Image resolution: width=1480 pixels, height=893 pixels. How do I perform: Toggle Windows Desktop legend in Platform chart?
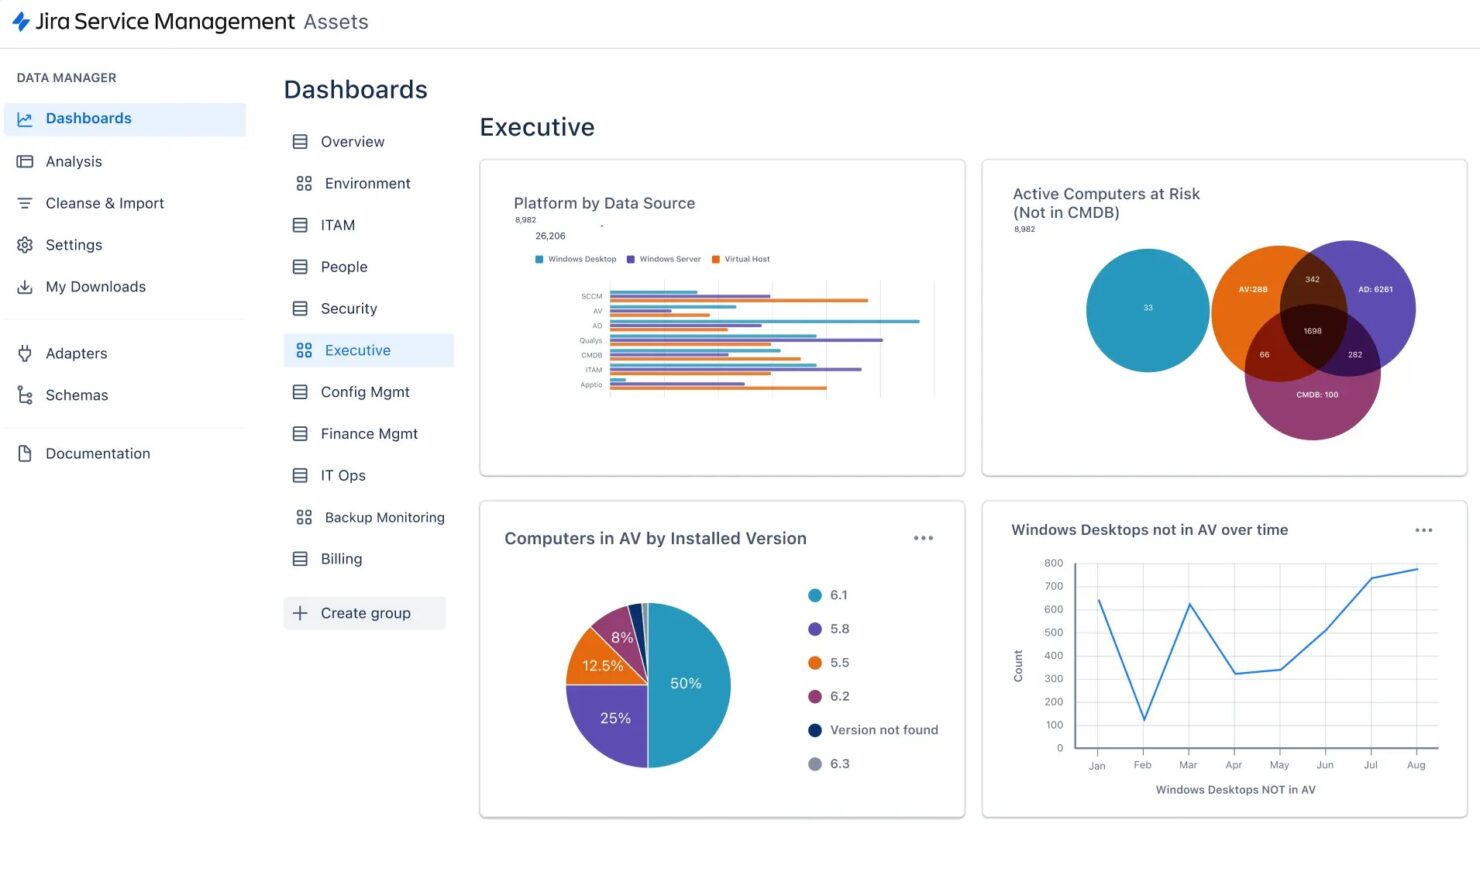(576, 259)
